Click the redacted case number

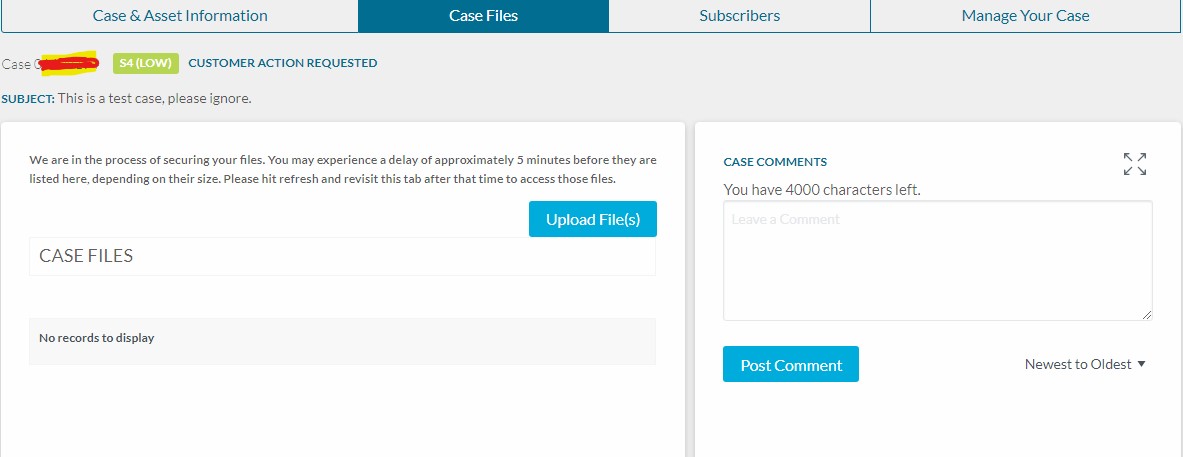point(66,64)
